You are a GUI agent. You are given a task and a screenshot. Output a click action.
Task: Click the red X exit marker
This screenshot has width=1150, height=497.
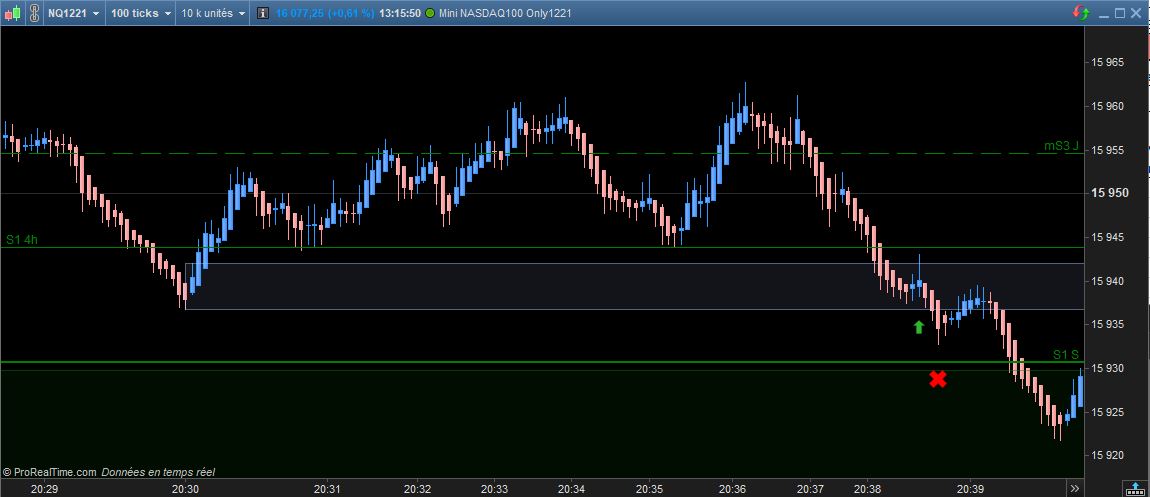(937, 379)
